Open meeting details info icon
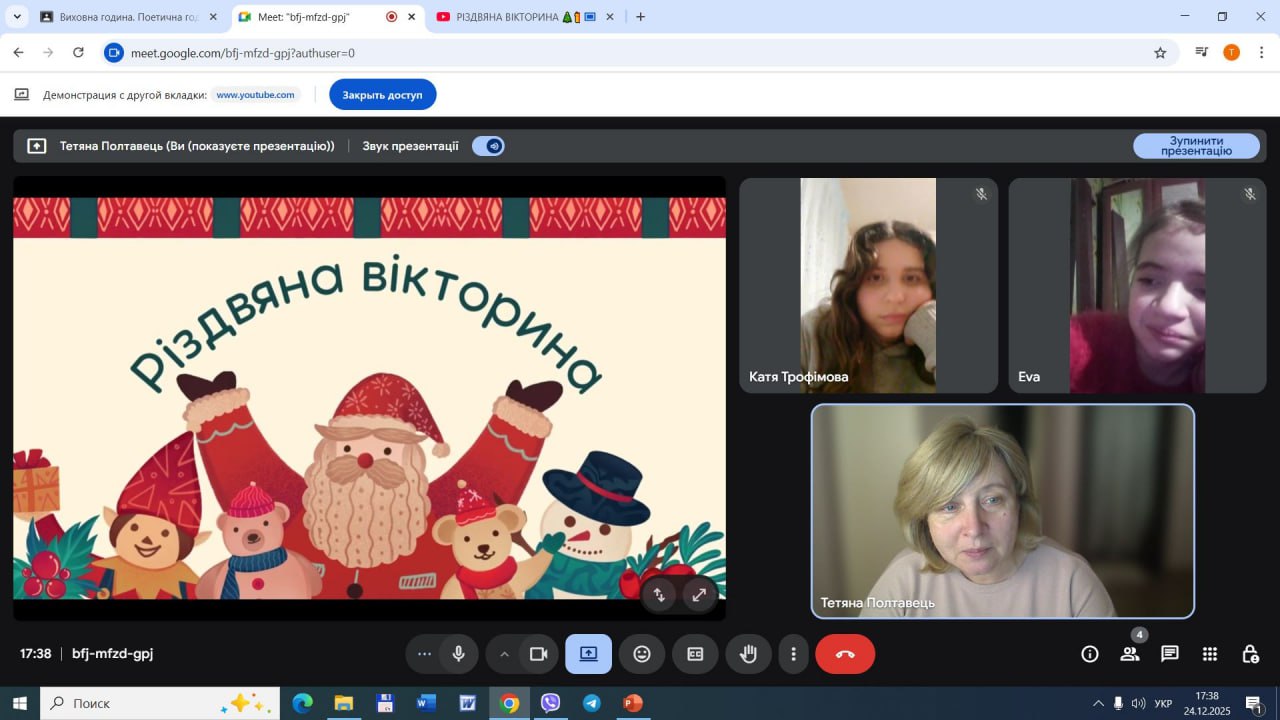This screenshot has height=720, width=1280. point(1090,654)
